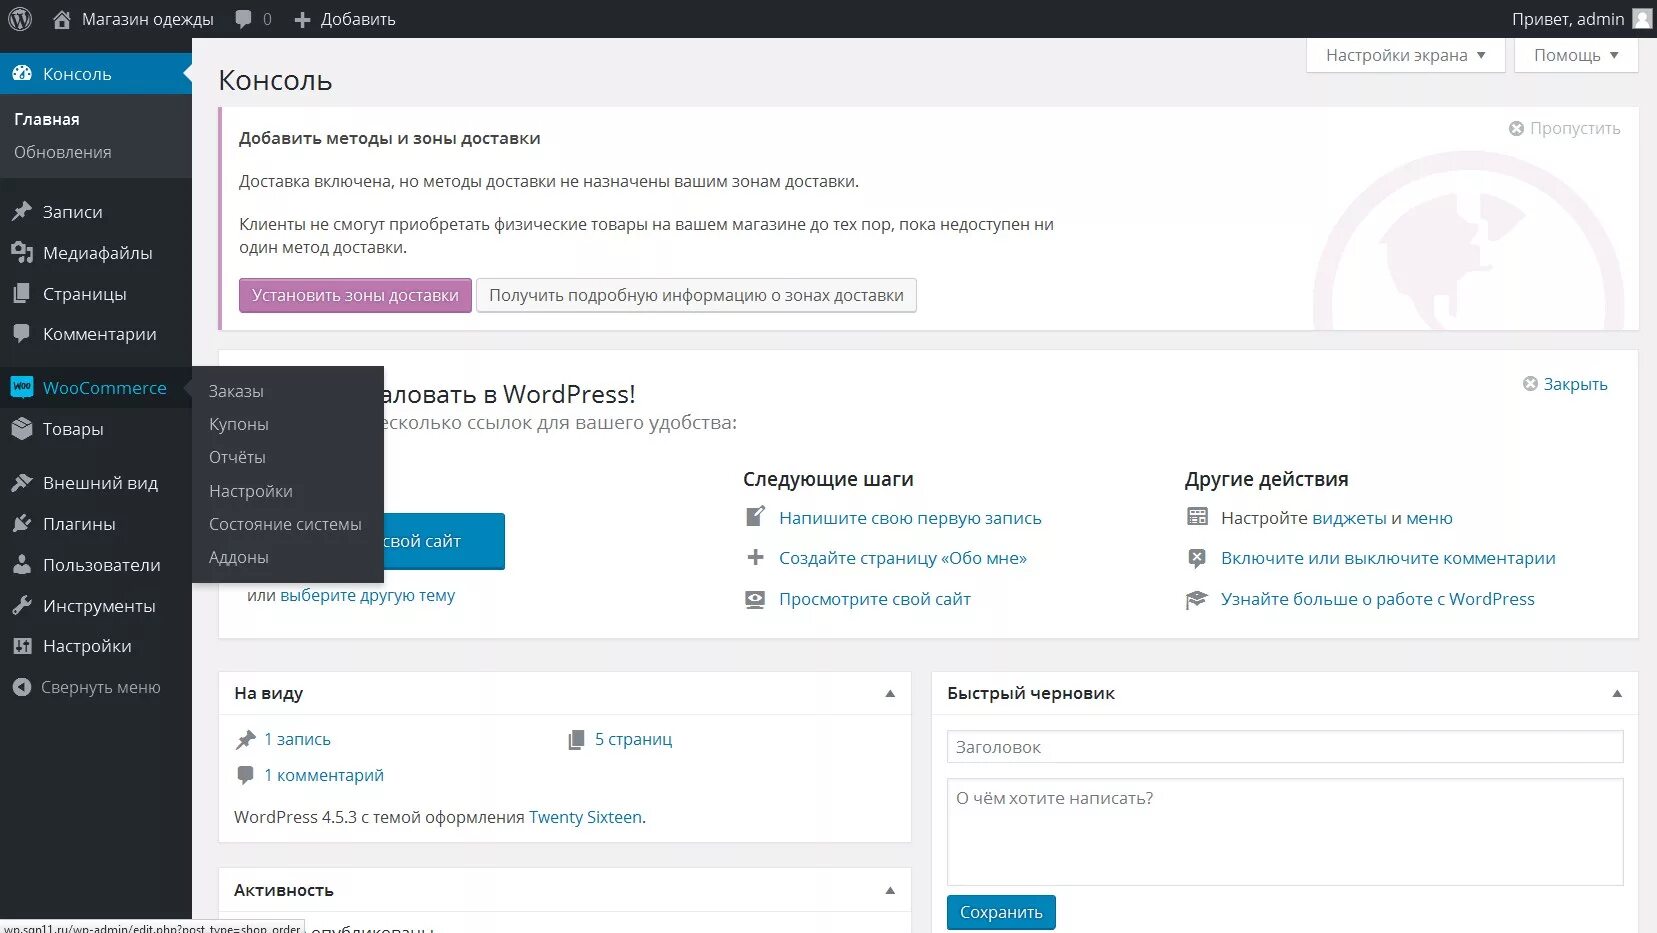This screenshot has height=933, width=1657.
Task: Click the Инструменты wrench icon
Action: [22, 605]
